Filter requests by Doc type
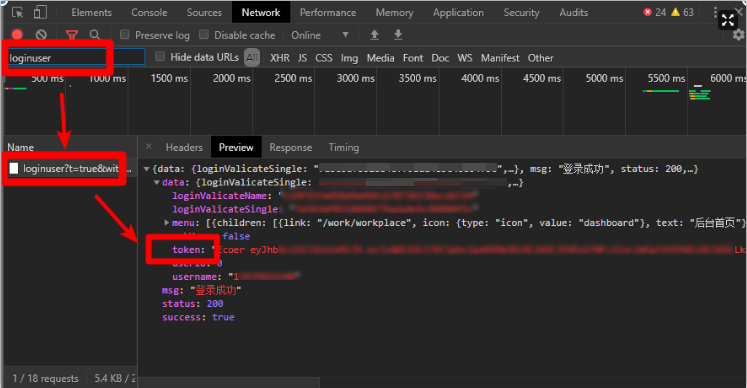 pos(440,58)
